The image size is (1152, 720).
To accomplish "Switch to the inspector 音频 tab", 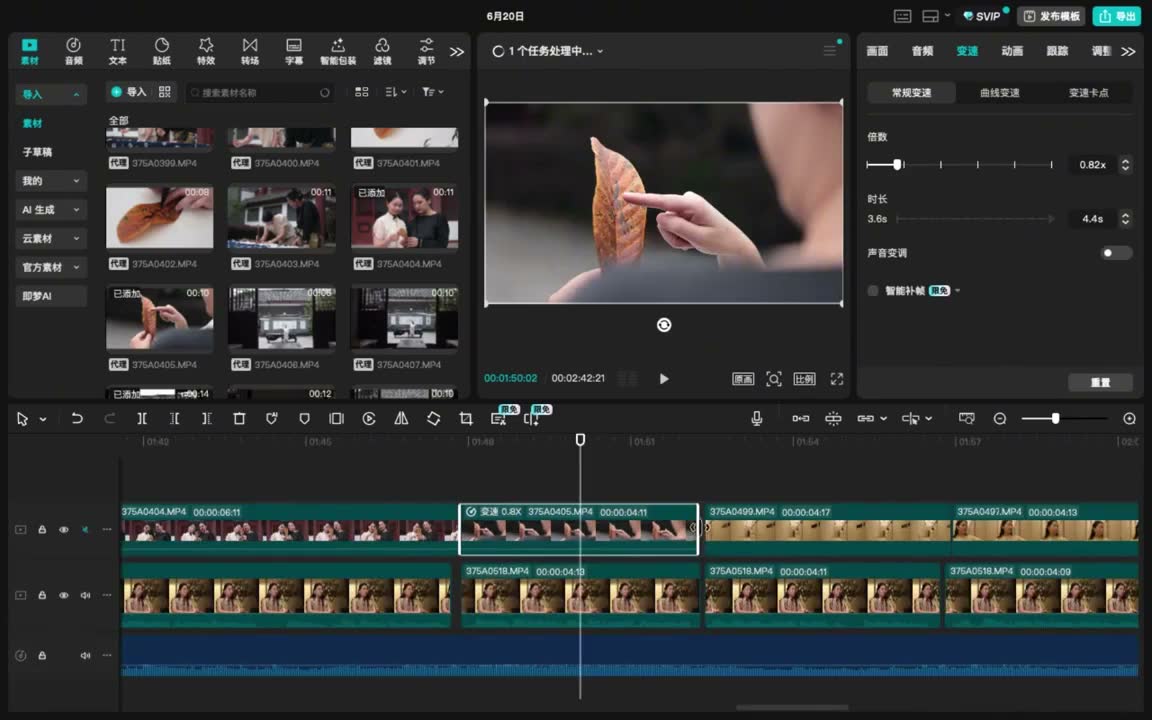I will click(922, 51).
